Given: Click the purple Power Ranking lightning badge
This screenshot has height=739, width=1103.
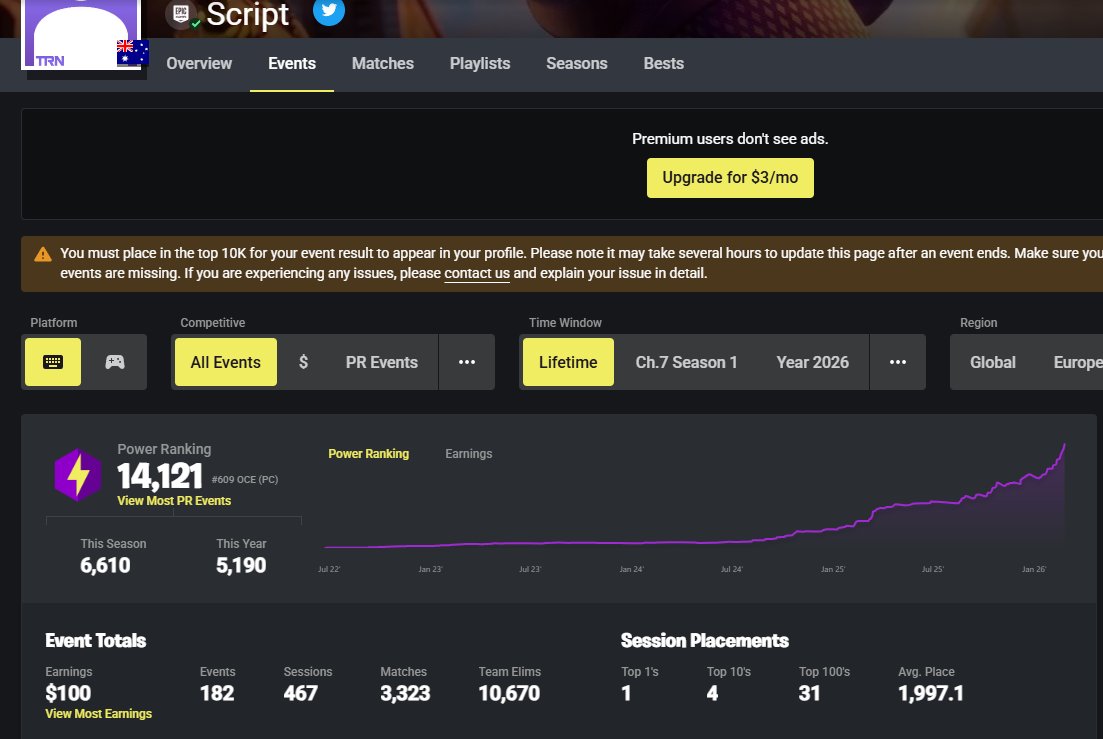Looking at the screenshot, I should coord(77,475).
